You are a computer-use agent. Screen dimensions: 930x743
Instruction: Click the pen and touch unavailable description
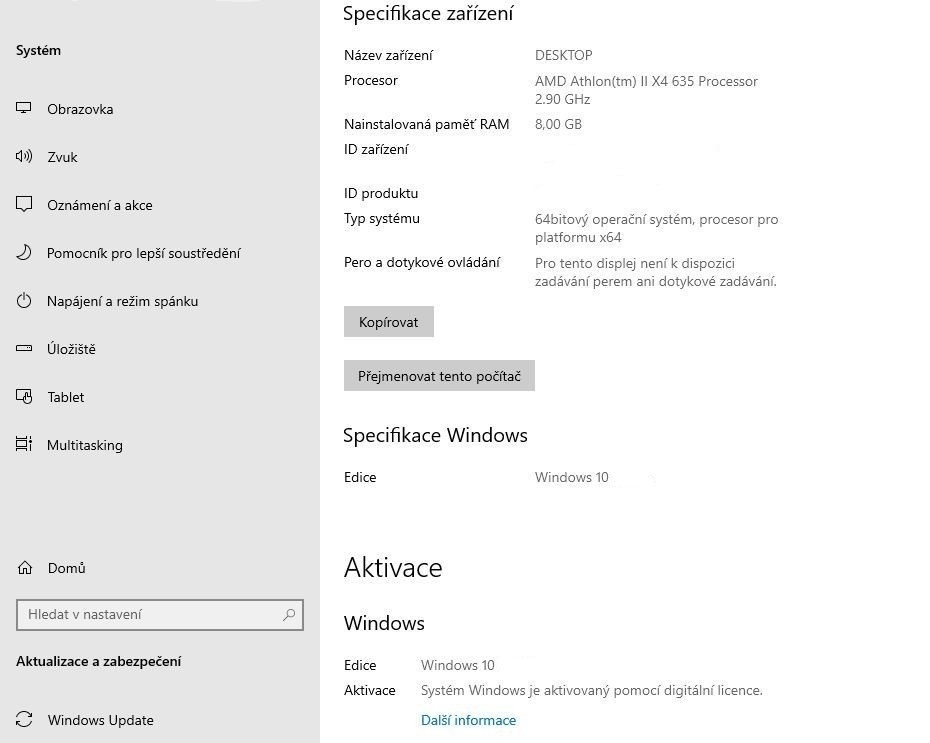click(x=655, y=272)
